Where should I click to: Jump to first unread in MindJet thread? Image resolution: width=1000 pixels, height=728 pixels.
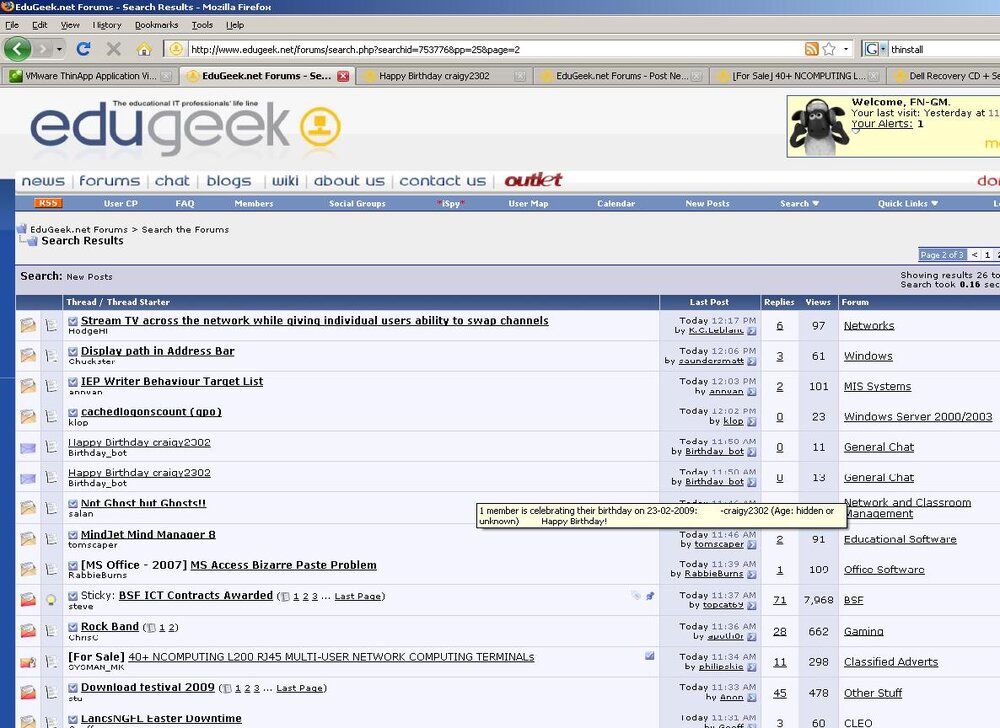(73, 535)
